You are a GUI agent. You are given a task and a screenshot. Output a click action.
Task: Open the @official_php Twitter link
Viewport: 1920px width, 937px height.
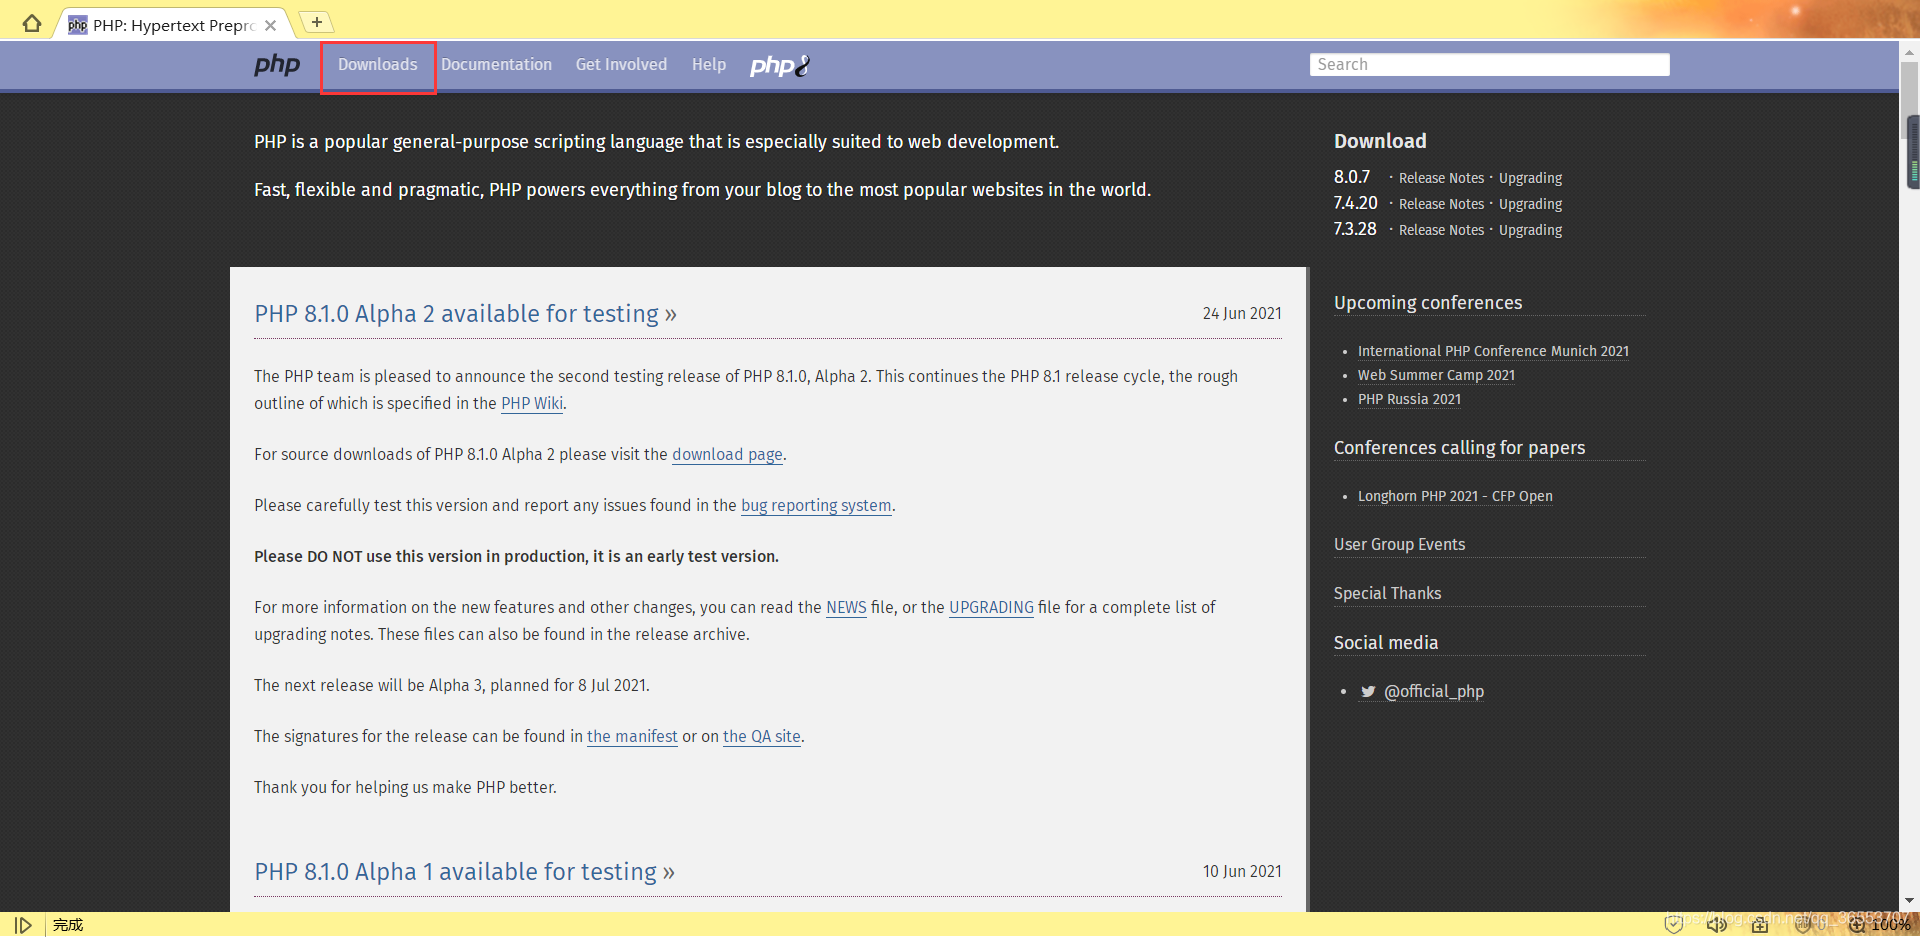click(1433, 692)
